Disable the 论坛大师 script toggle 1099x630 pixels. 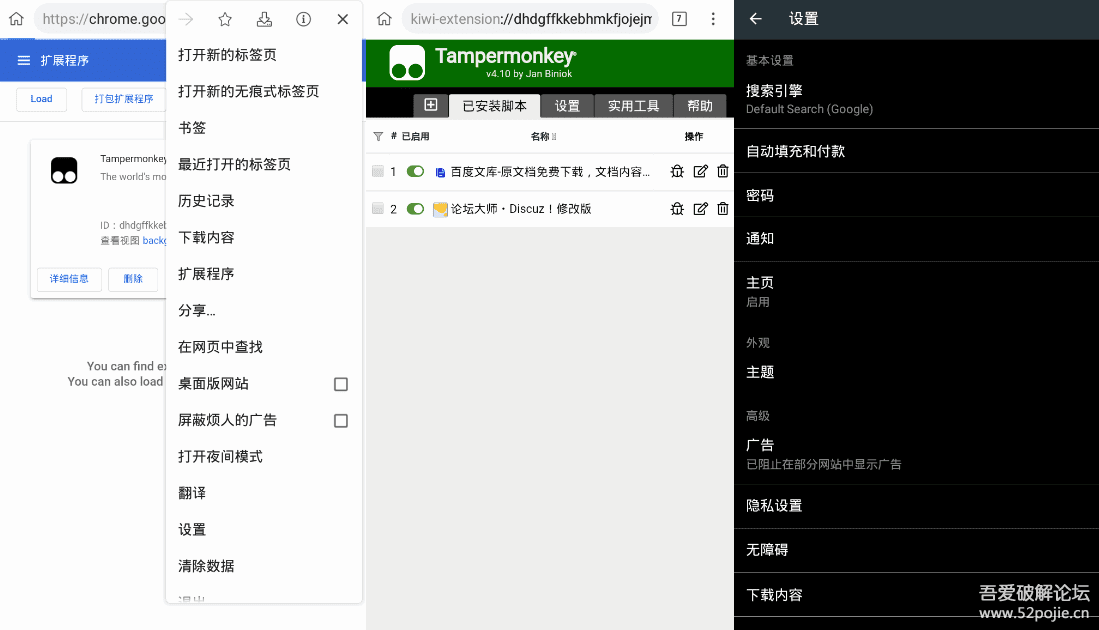pyautogui.click(x=416, y=208)
